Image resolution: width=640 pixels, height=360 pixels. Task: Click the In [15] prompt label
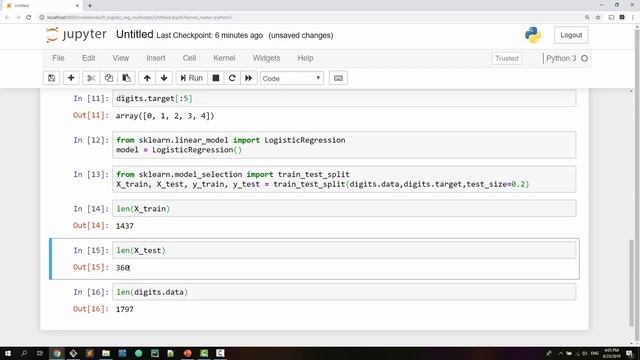91,250
